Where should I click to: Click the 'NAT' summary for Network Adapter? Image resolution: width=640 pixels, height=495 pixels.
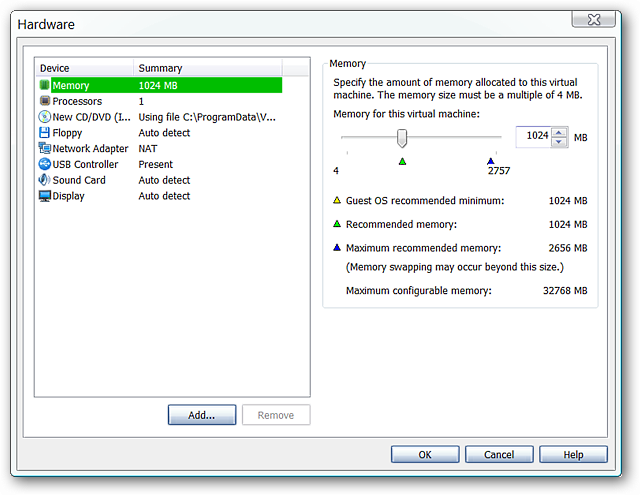148,149
